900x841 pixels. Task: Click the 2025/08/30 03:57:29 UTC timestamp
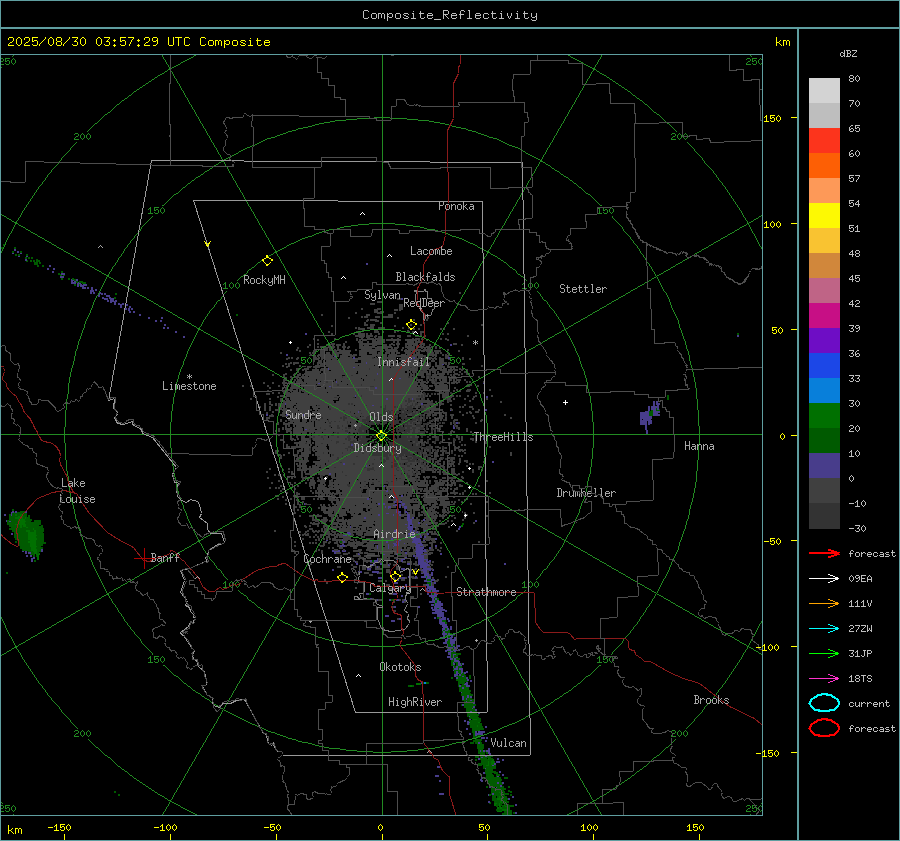(x=138, y=42)
